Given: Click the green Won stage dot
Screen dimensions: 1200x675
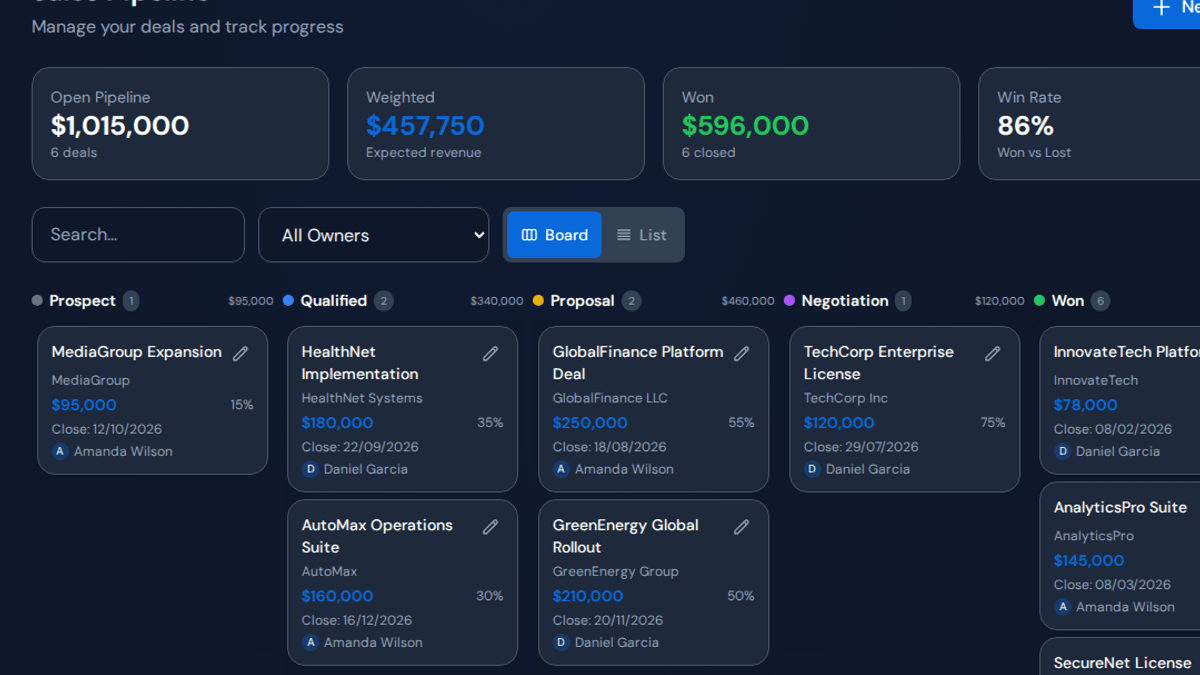Looking at the screenshot, I should click(x=1039, y=300).
